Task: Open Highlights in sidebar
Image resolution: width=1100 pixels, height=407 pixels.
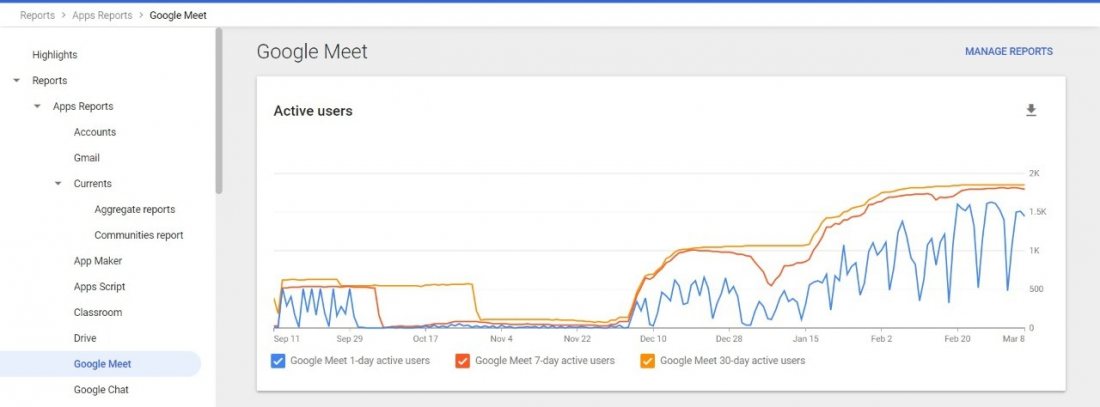Action: 54,55
